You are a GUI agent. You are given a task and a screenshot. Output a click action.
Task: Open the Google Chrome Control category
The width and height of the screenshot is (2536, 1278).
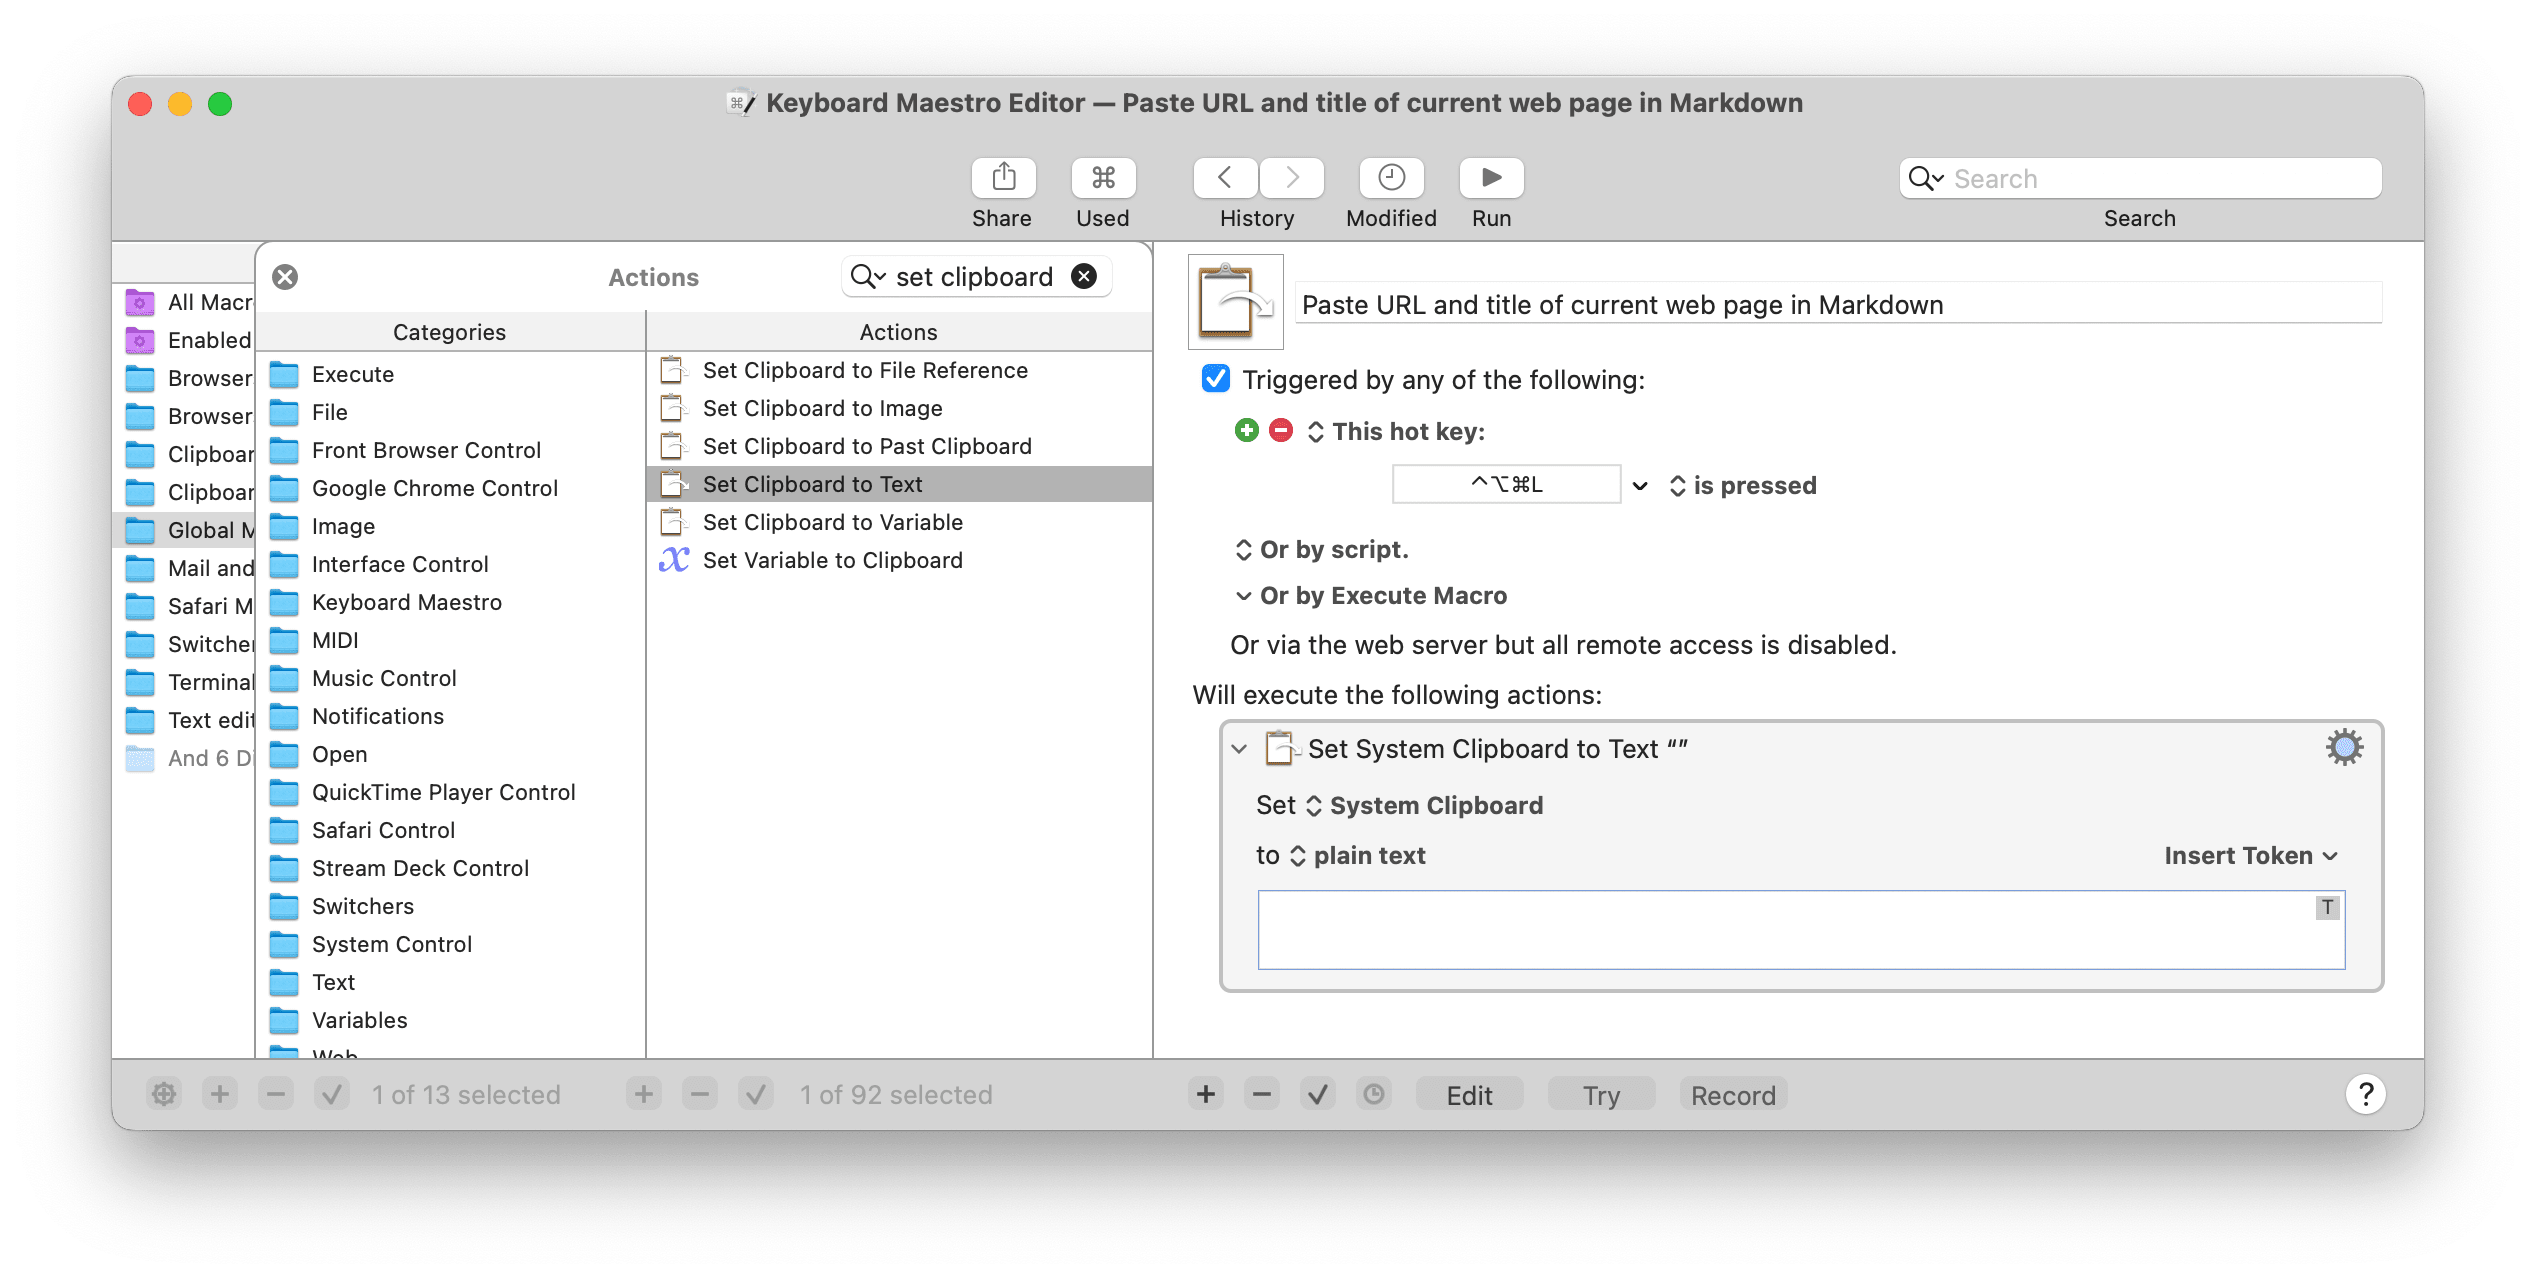(451, 488)
